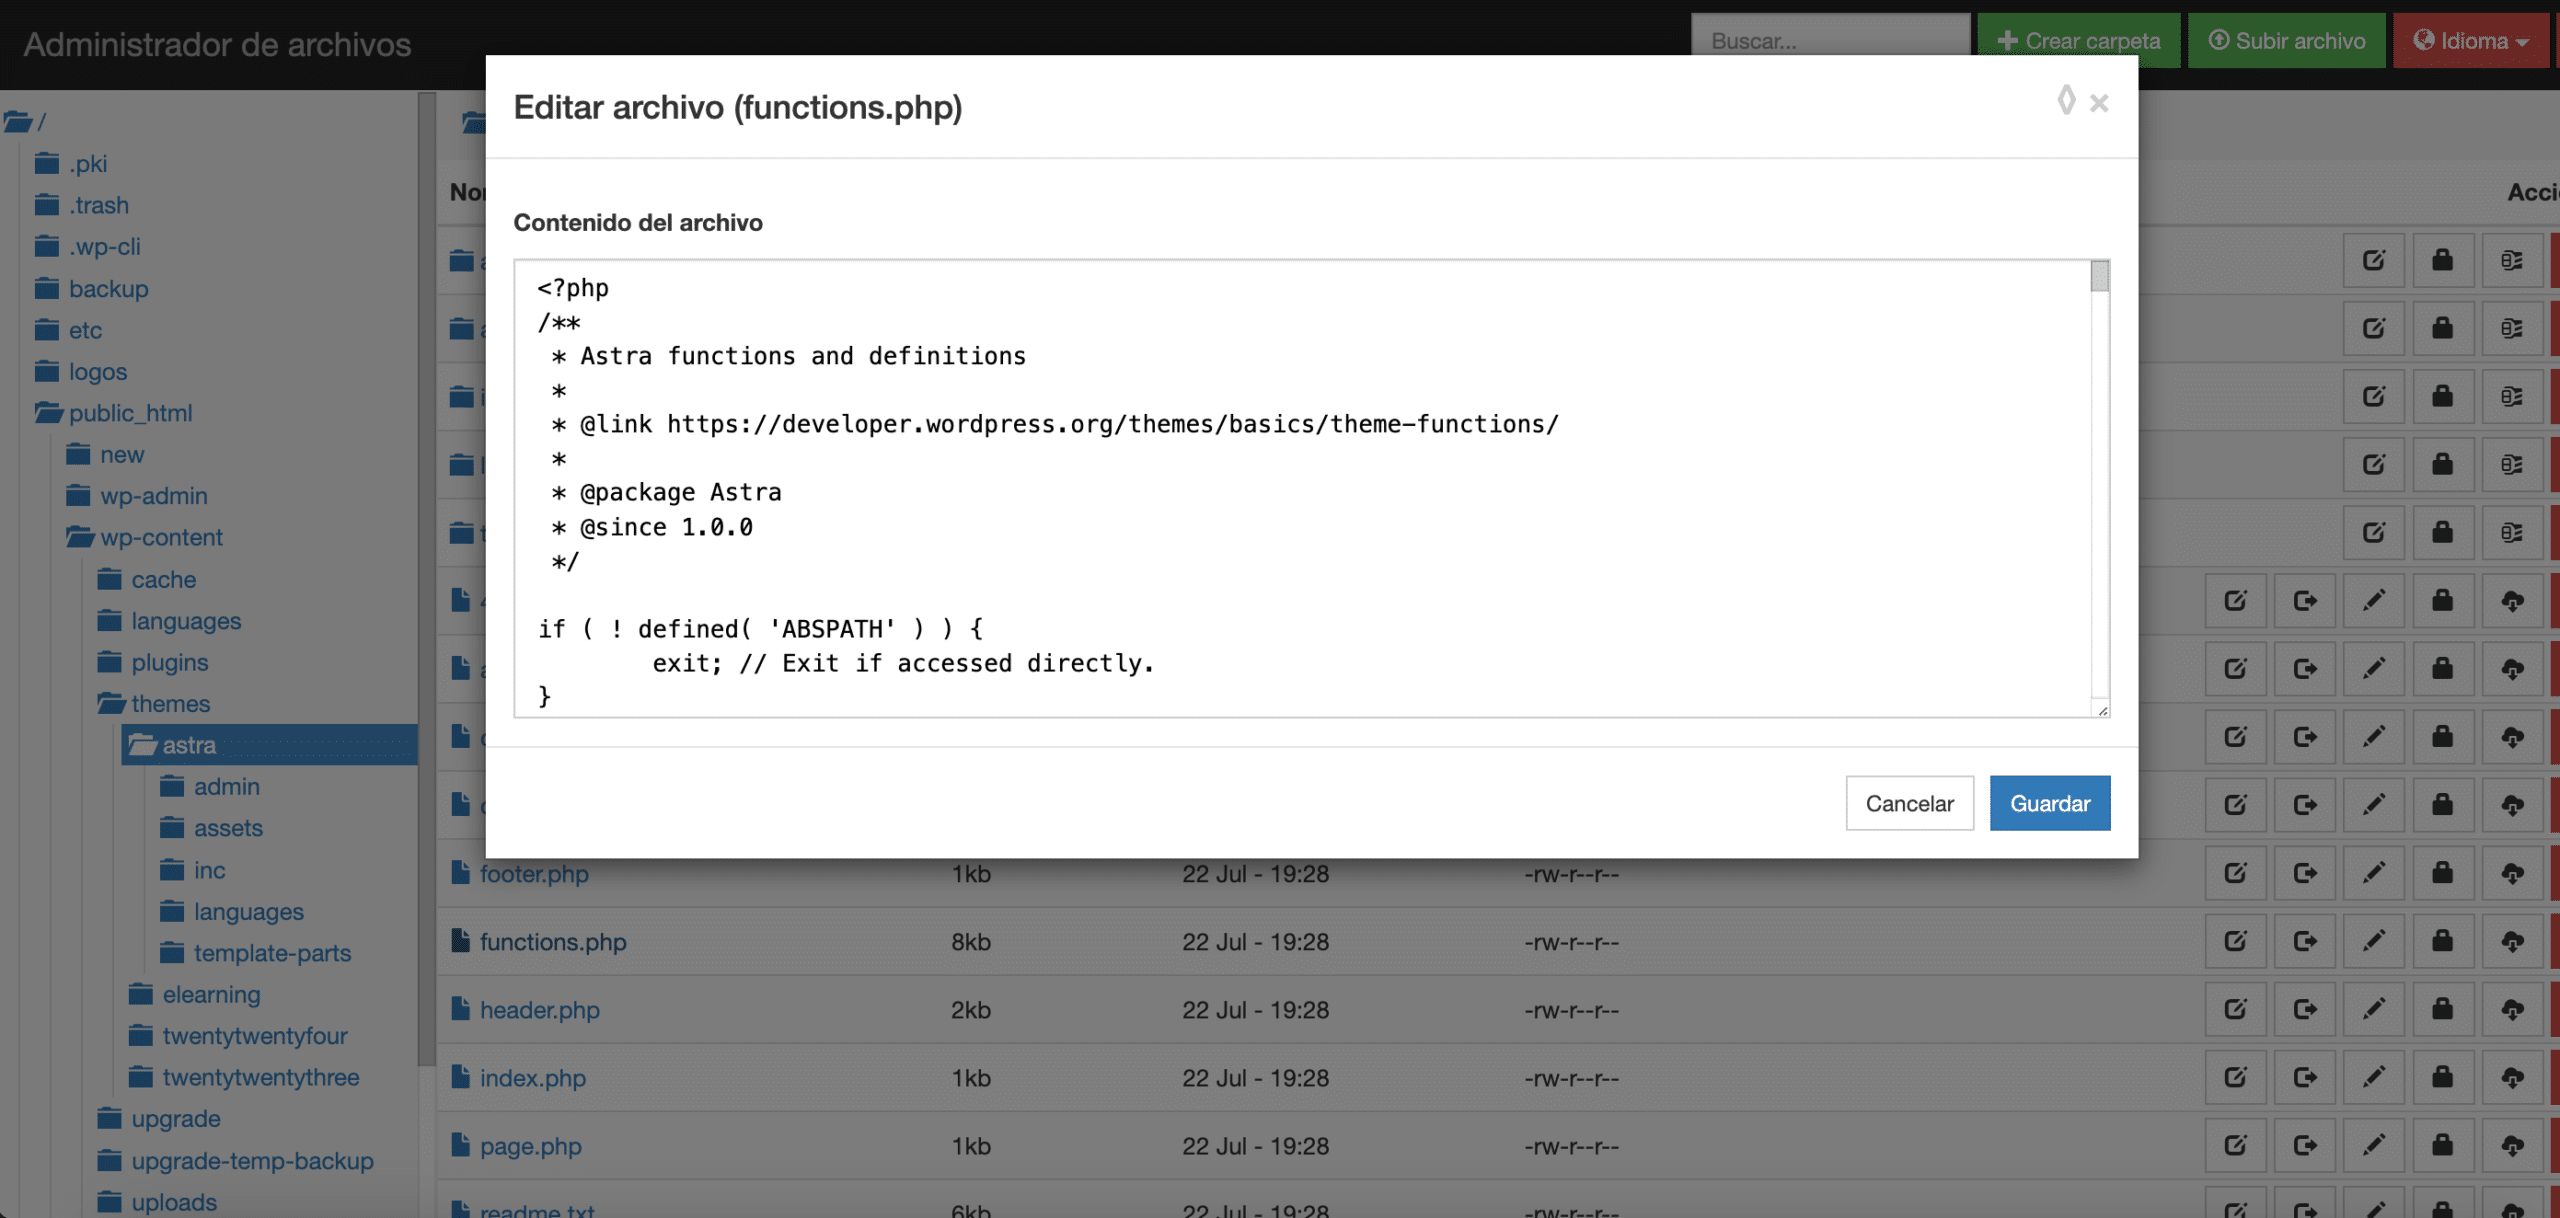Click the lock icon for footer.php row
Image resolution: width=2560 pixels, height=1218 pixels.
(x=2442, y=873)
